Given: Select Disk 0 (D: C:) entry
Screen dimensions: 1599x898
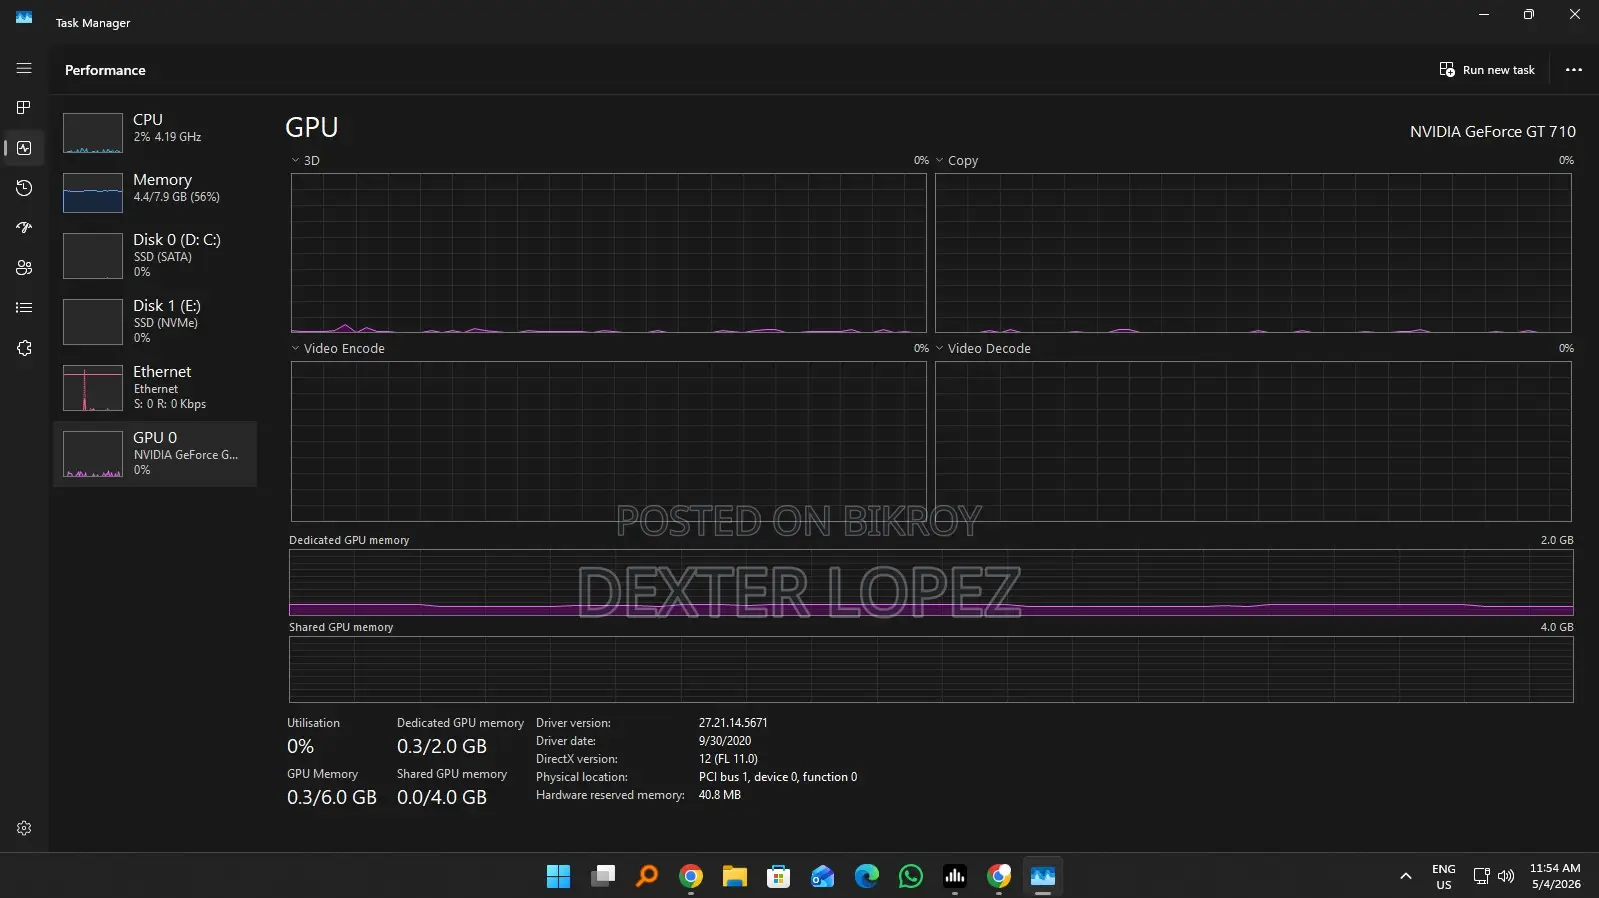Looking at the screenshot, I should pyautogui.click(x=155, y=255).
